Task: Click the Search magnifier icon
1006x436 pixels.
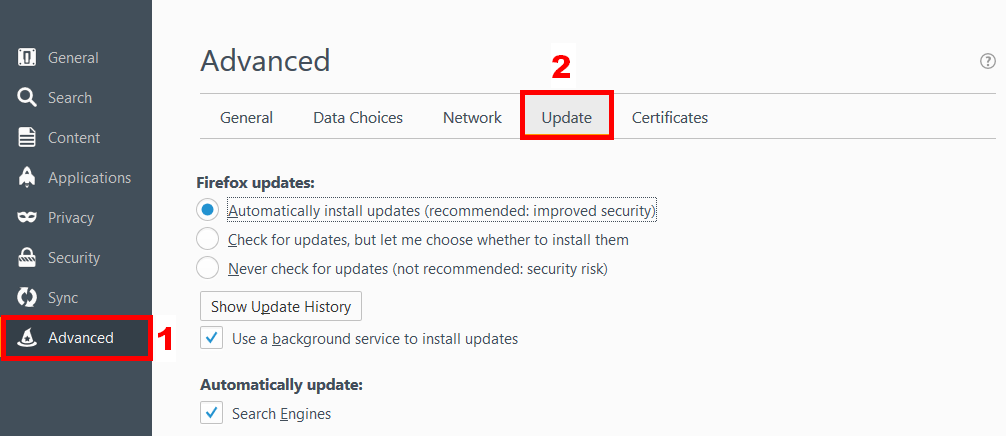Action: coord(27,98)
